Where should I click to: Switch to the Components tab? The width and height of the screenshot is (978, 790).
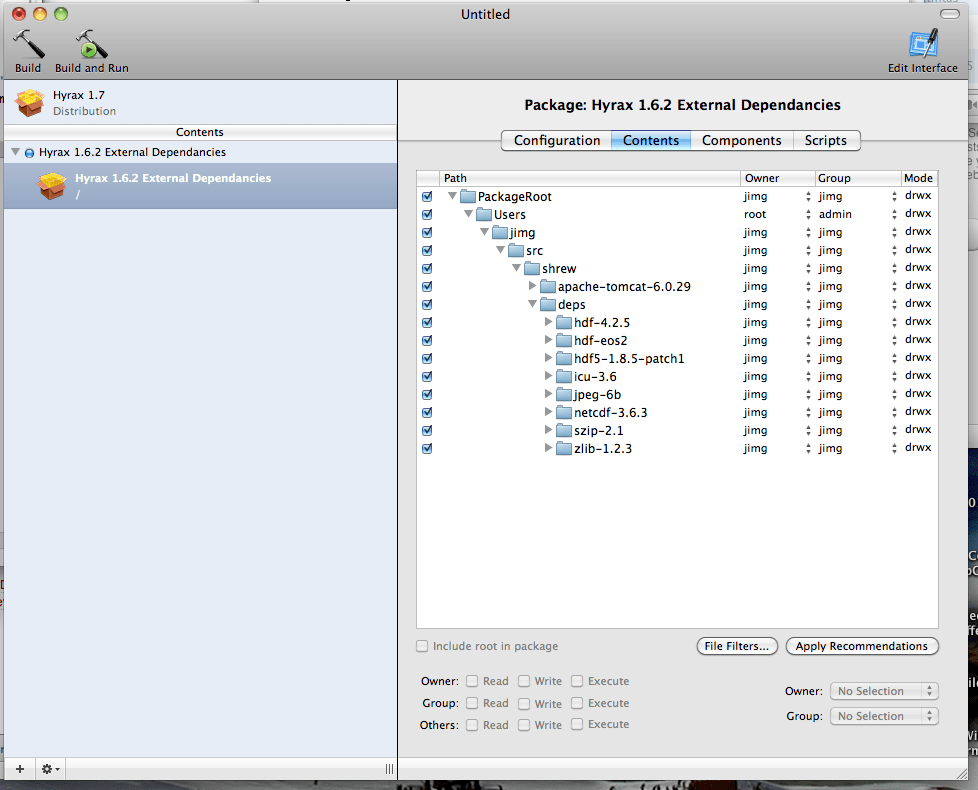pos(742,140)
